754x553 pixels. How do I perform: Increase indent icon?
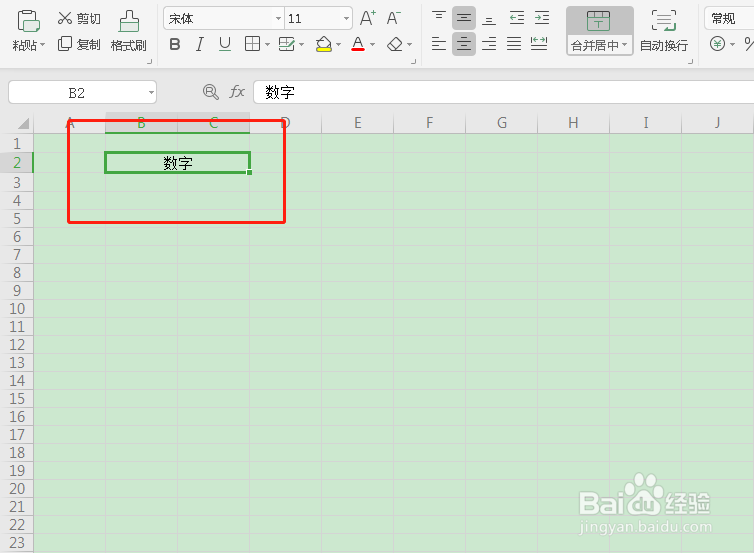(542, 18)
